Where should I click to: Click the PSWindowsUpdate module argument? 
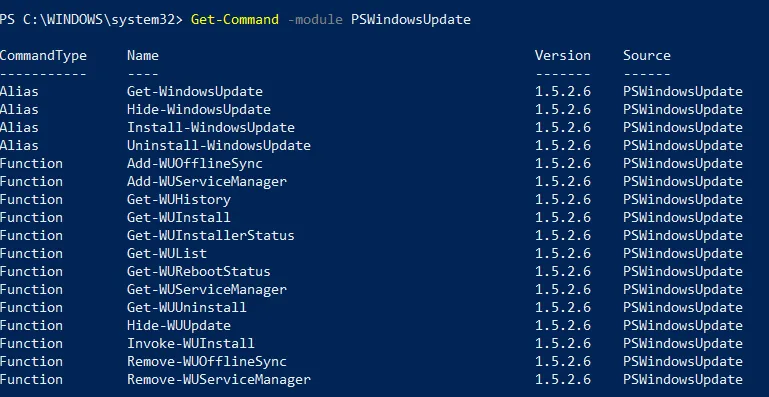pos(410,20)
